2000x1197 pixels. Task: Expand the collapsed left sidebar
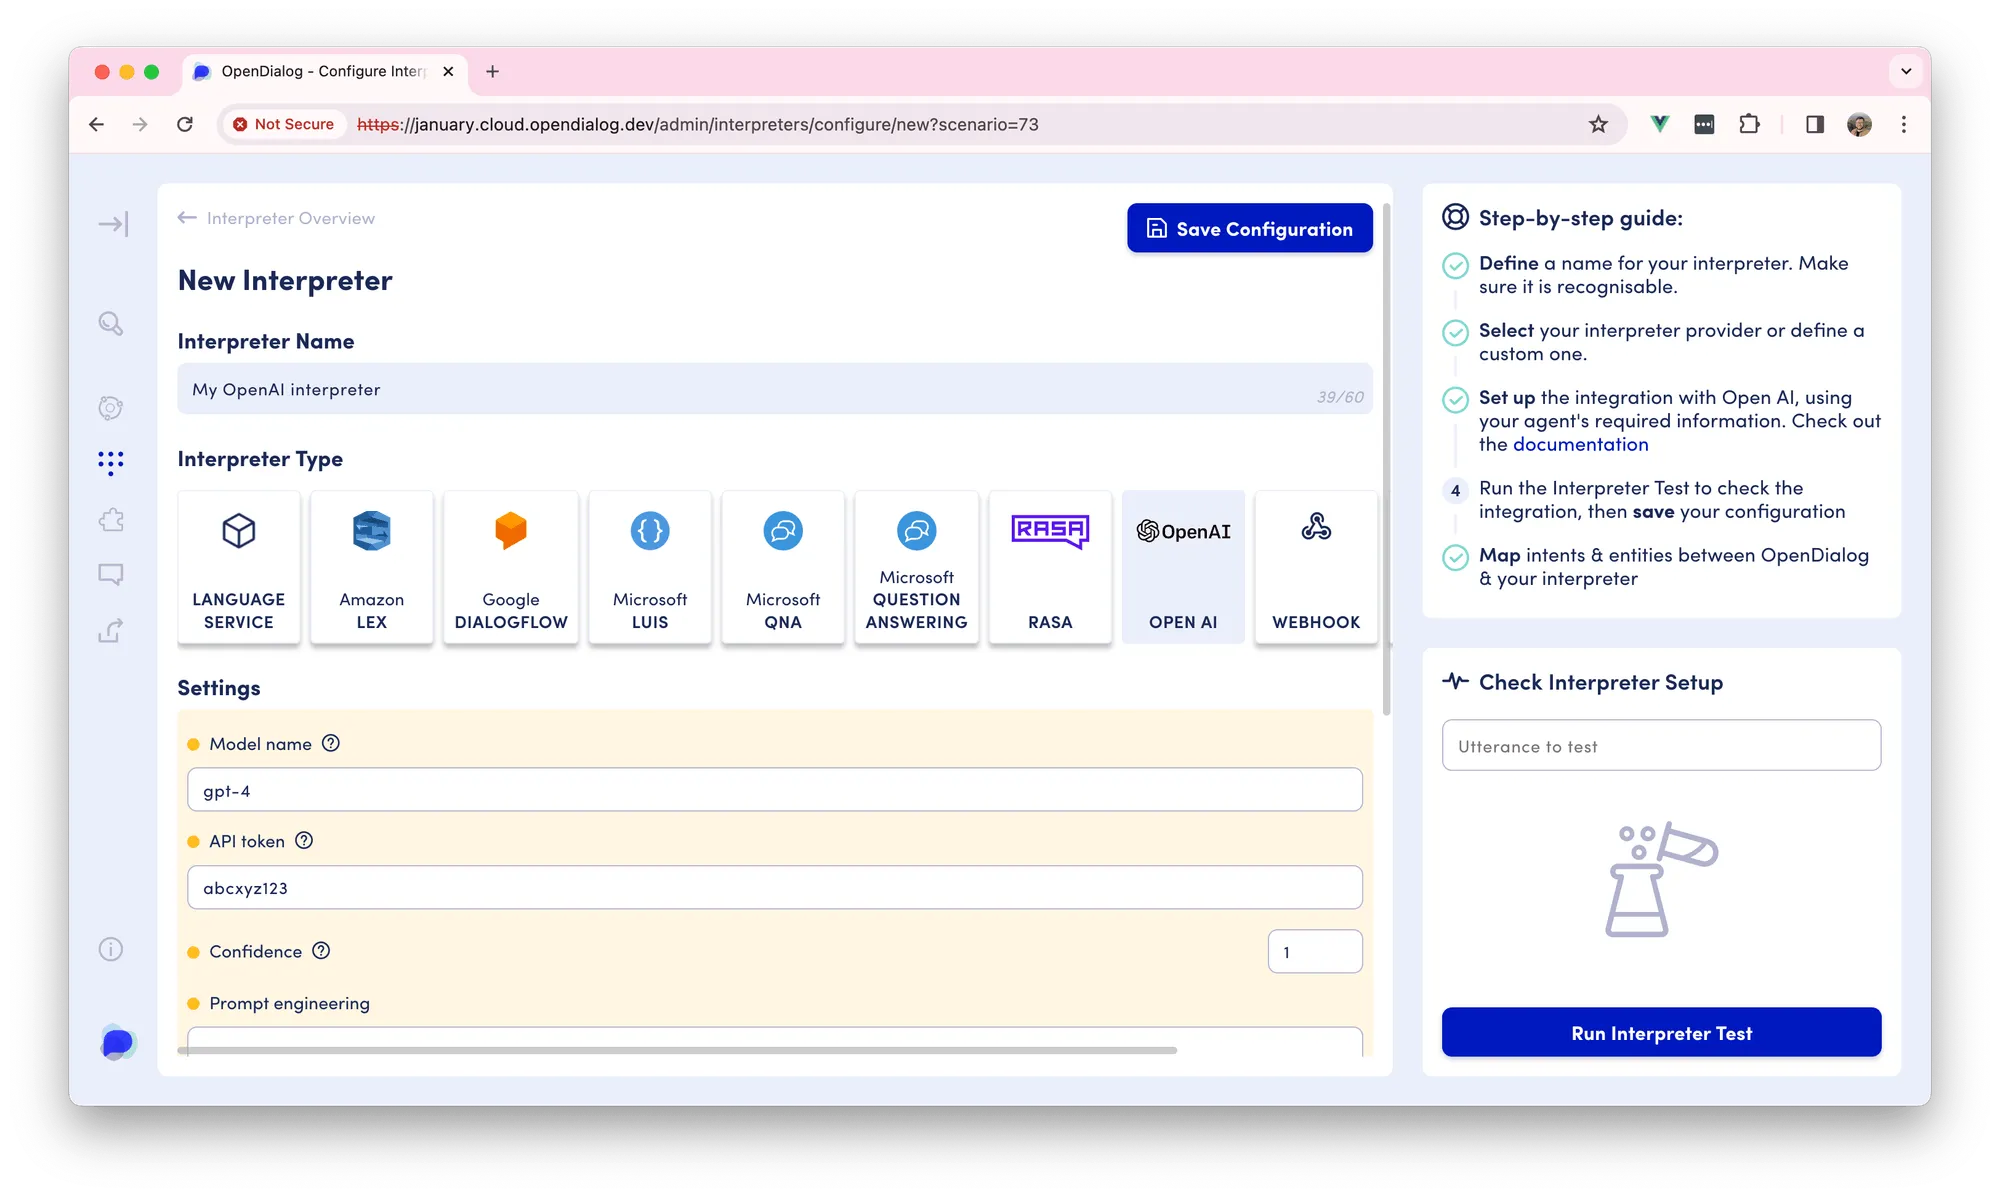[113, 224]
